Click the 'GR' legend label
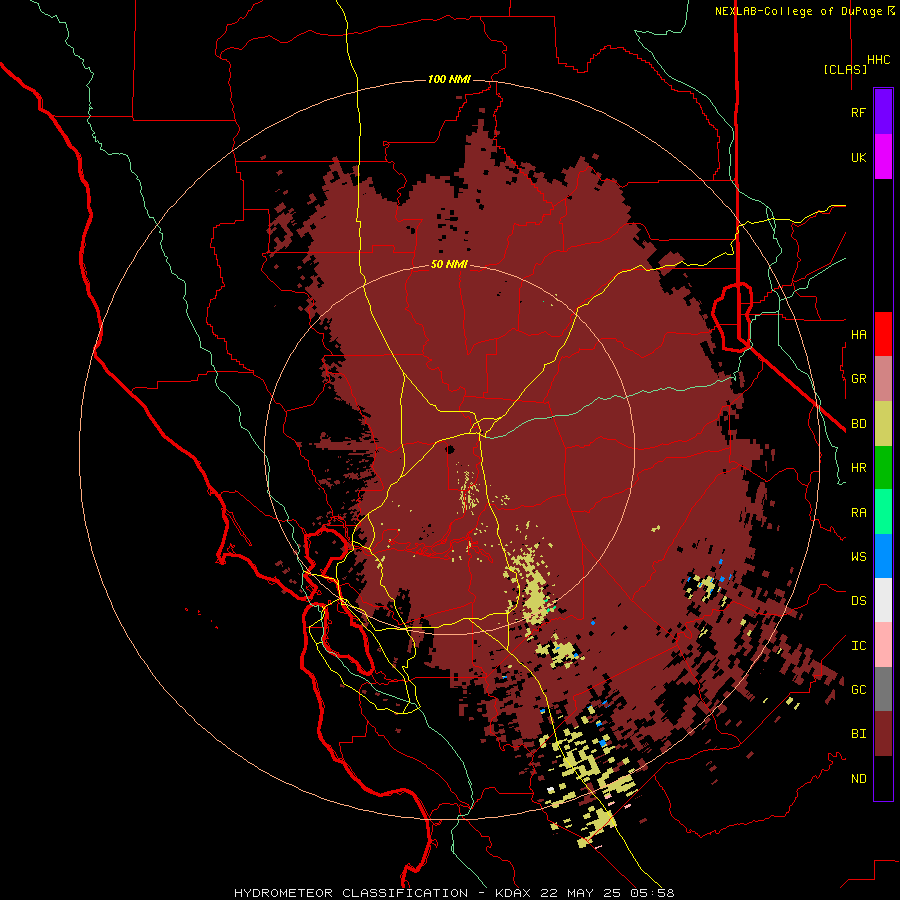The height and width of the screenshot is (900, 900). click(858, 379)
